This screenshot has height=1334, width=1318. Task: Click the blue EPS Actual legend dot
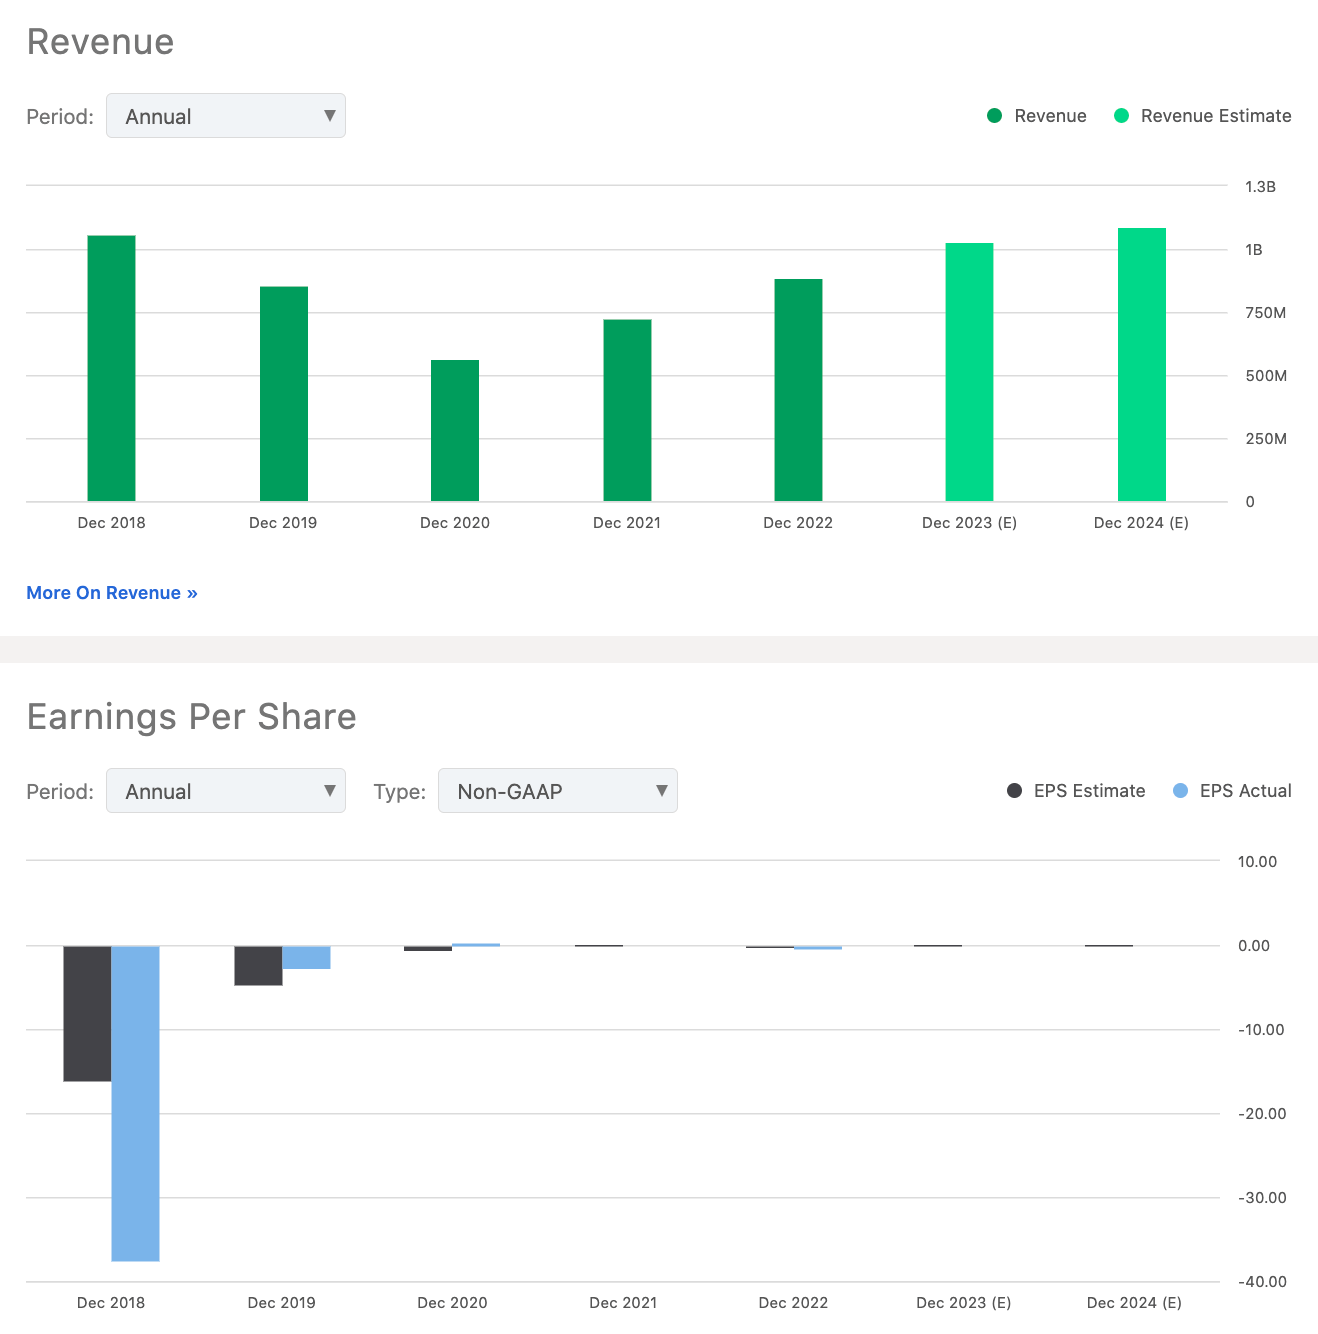1180,791
